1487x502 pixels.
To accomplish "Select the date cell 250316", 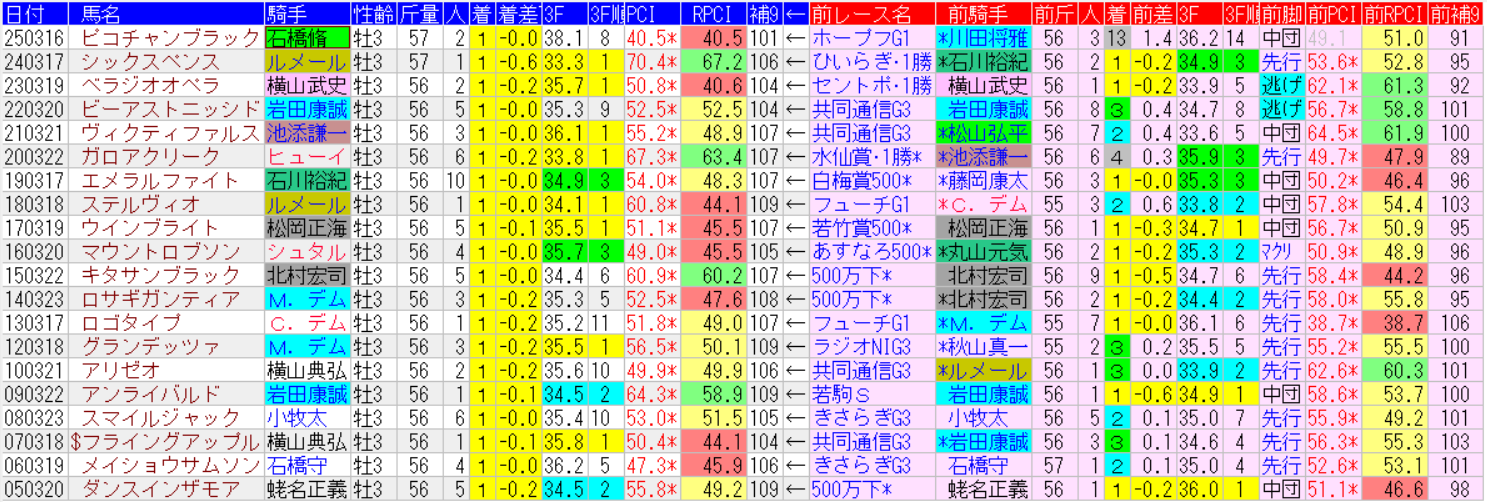I will 34,38.
